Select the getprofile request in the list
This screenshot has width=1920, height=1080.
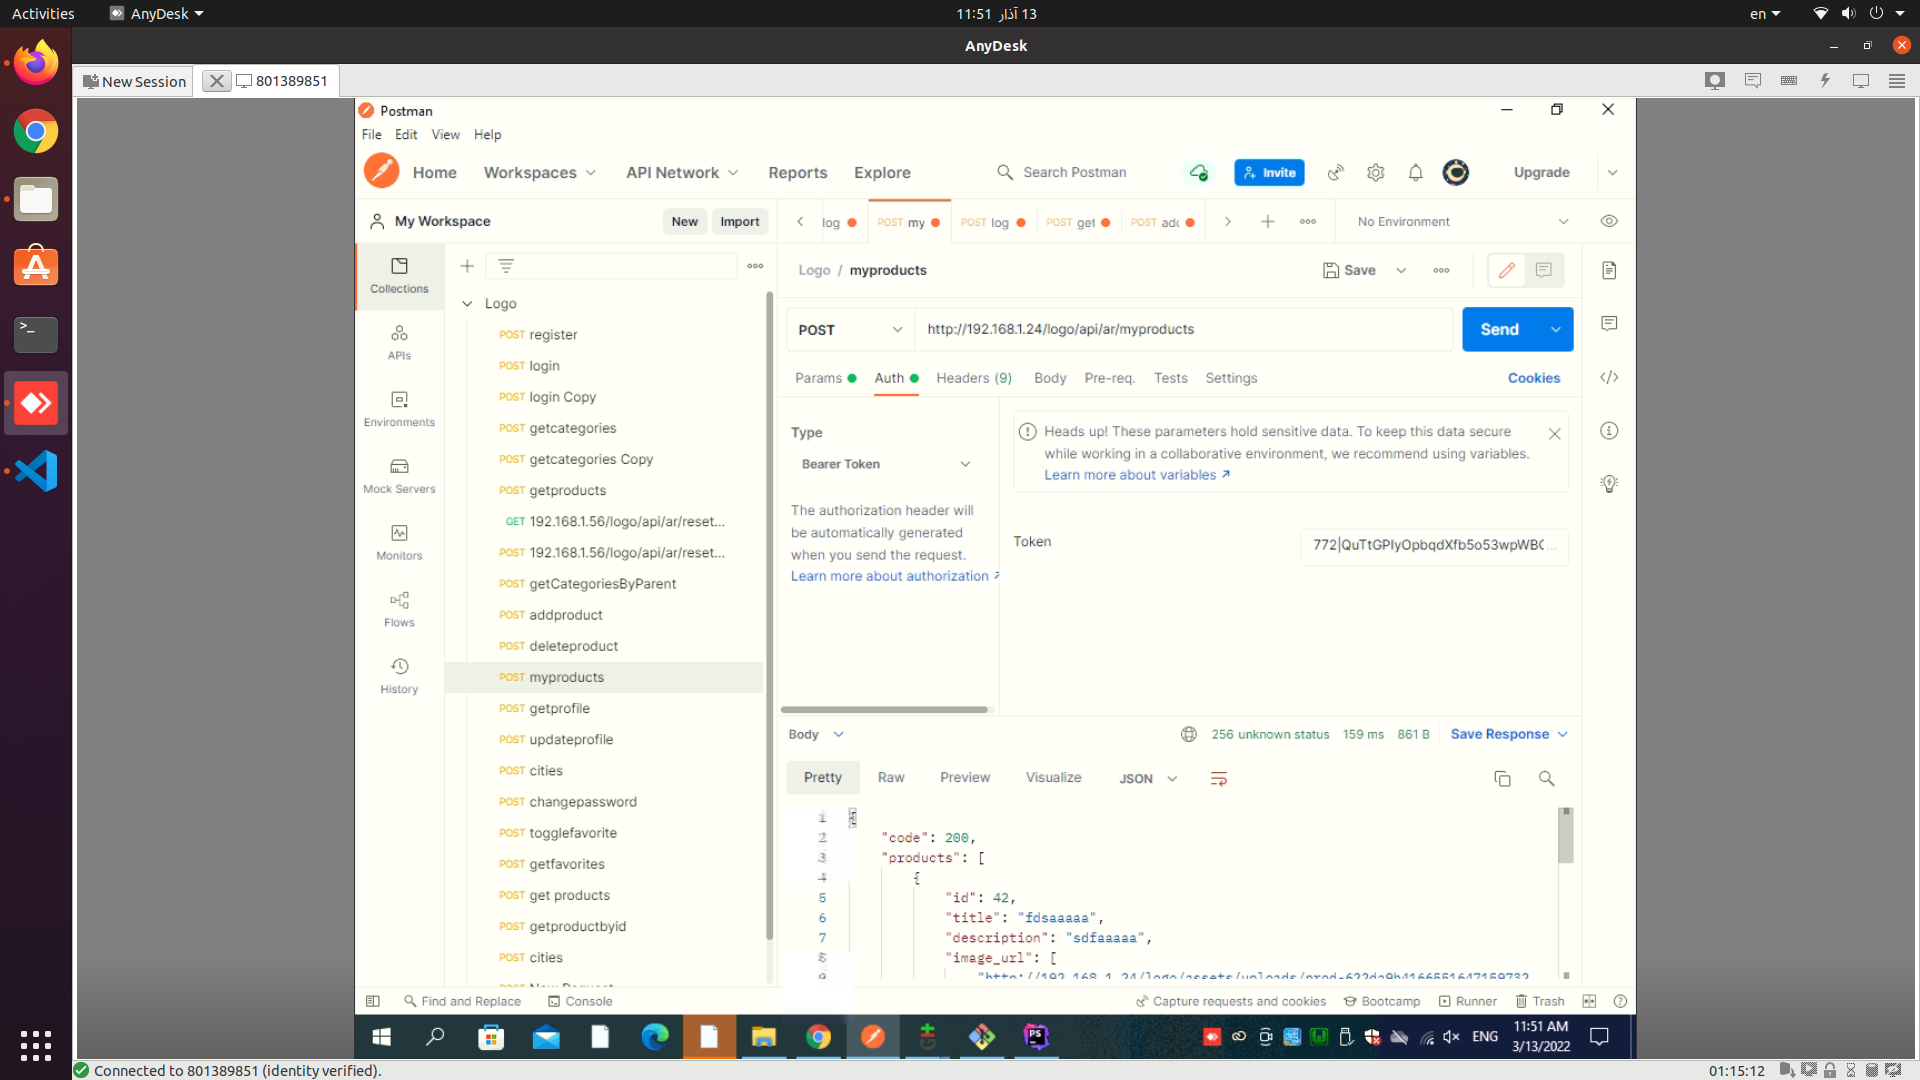pyautogui.click(x=604, y=708)
